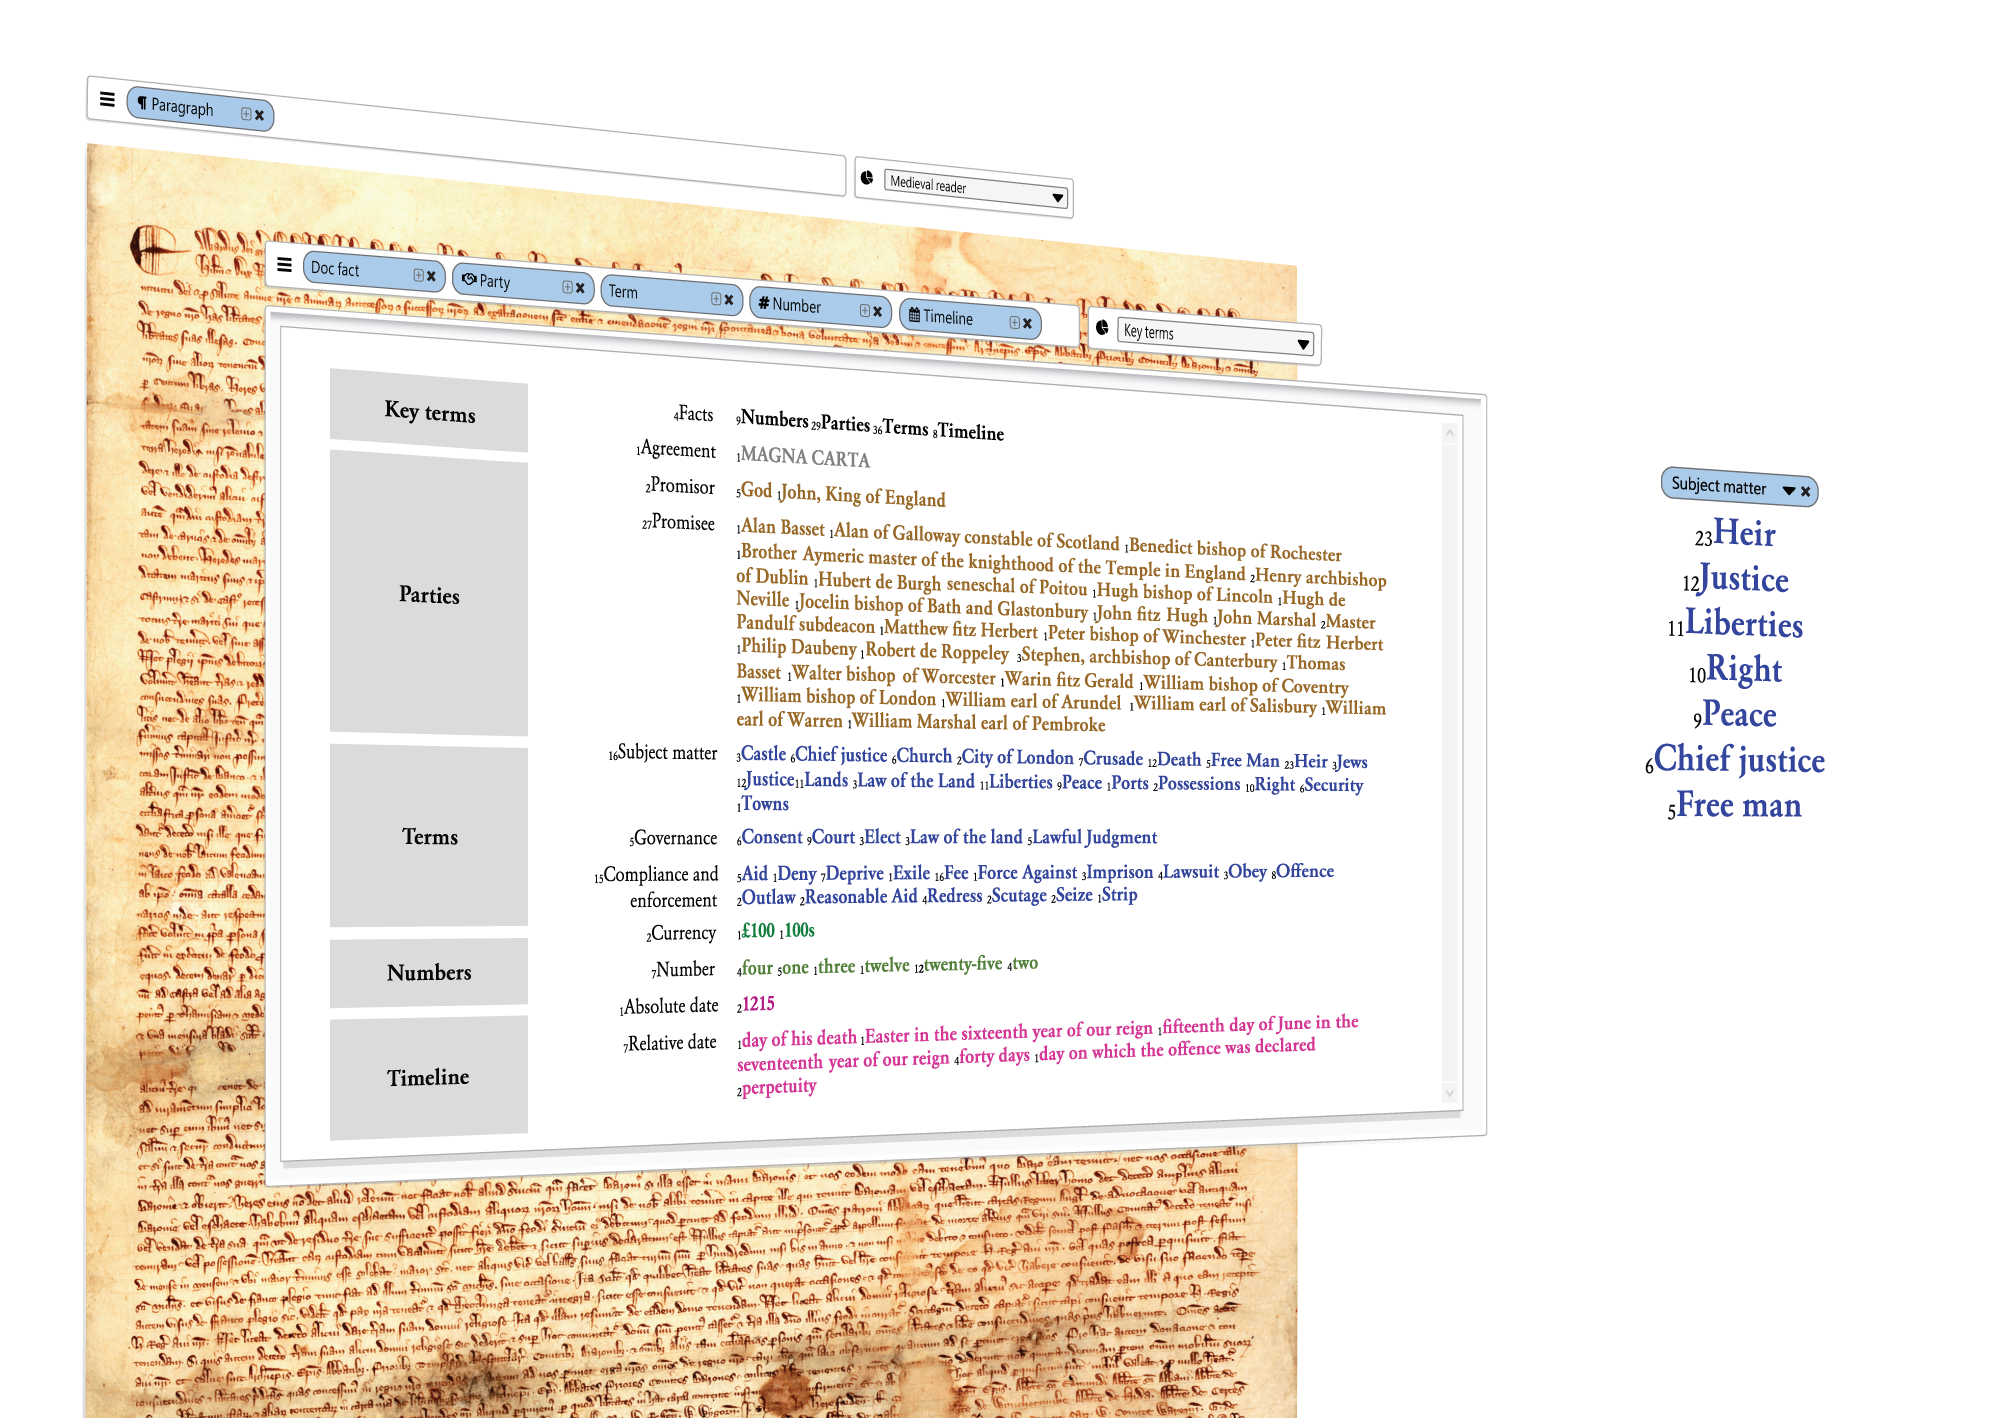The image size is (2000, 1418).
Task: Close the Subject matter tag
Action: tap(1806, 491)
